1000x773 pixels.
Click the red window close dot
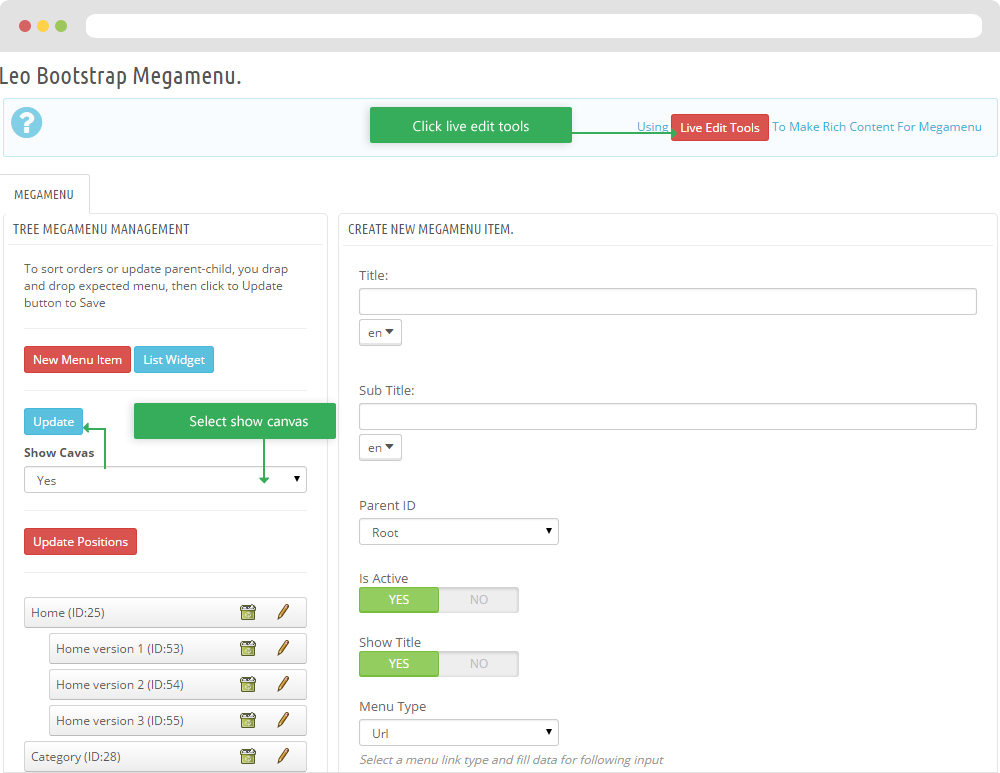[25, 26]
